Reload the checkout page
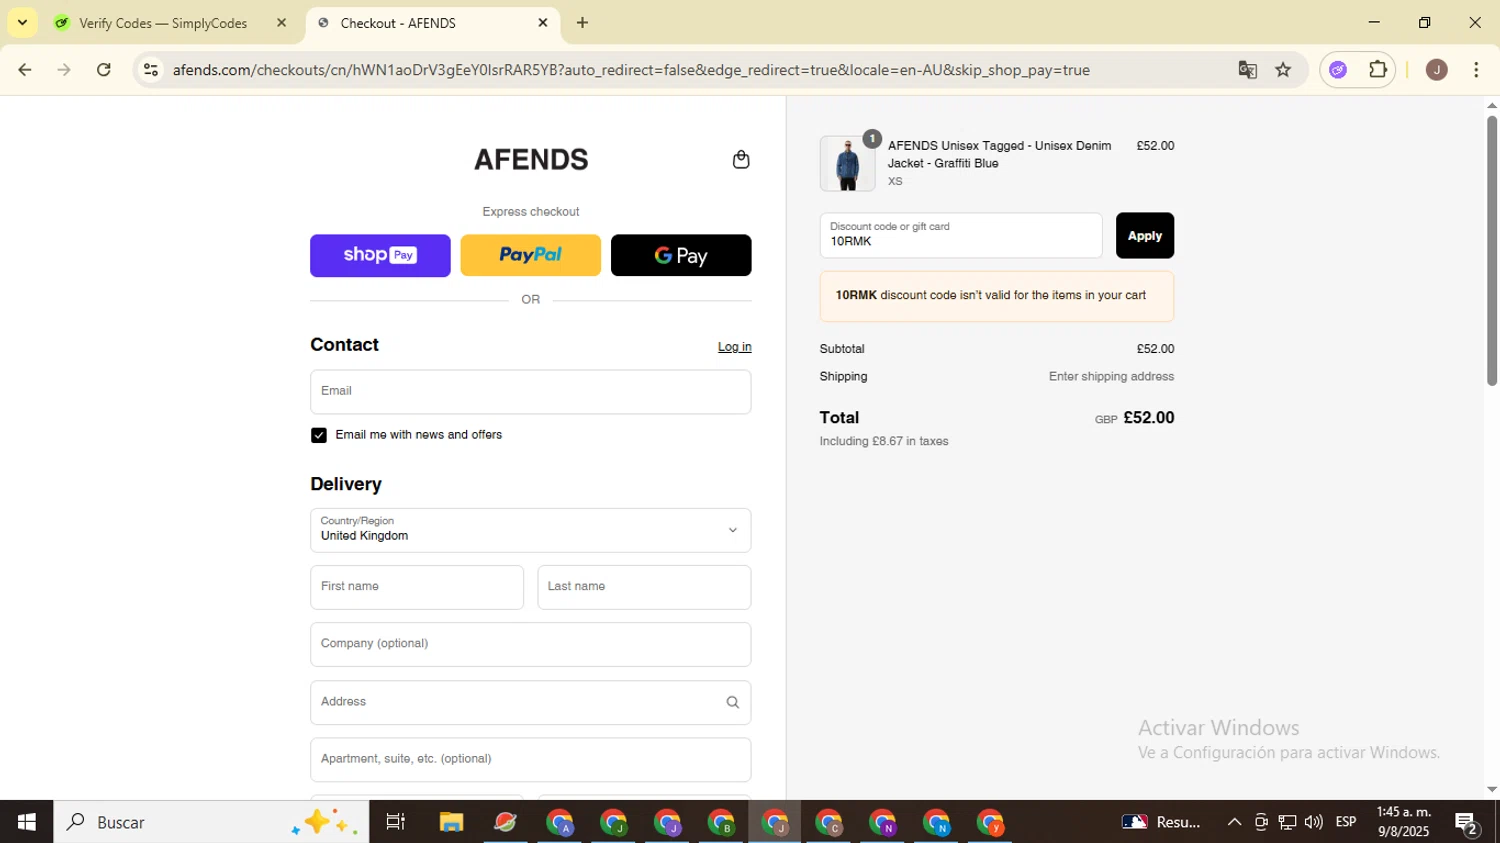This screenshot has width=1500, height=843. tap(104, 70)
